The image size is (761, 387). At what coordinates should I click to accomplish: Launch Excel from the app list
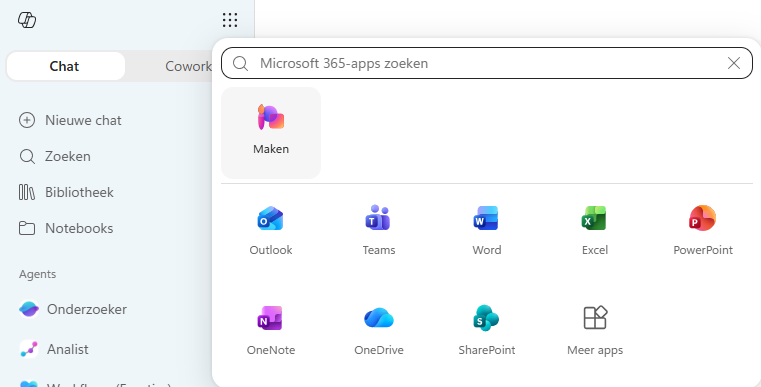(595, 230)
